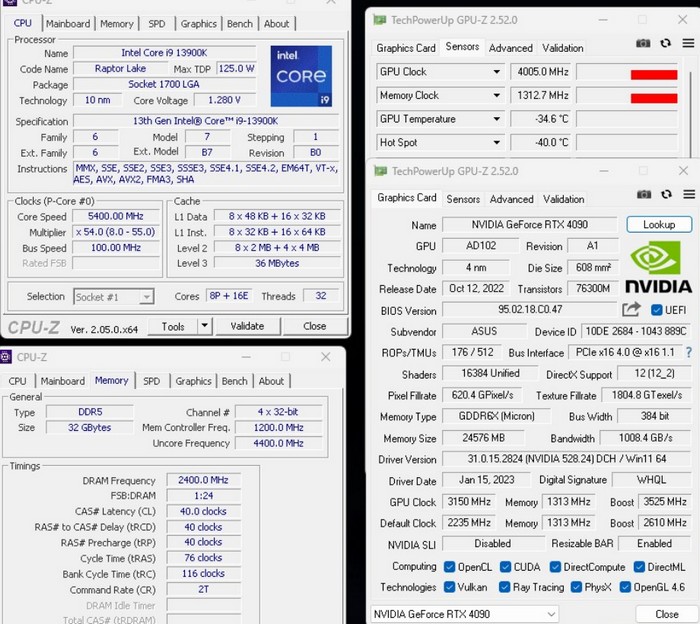
Task: Click the refresh icon in Graphics Card window
Action: tap(665, 195)
